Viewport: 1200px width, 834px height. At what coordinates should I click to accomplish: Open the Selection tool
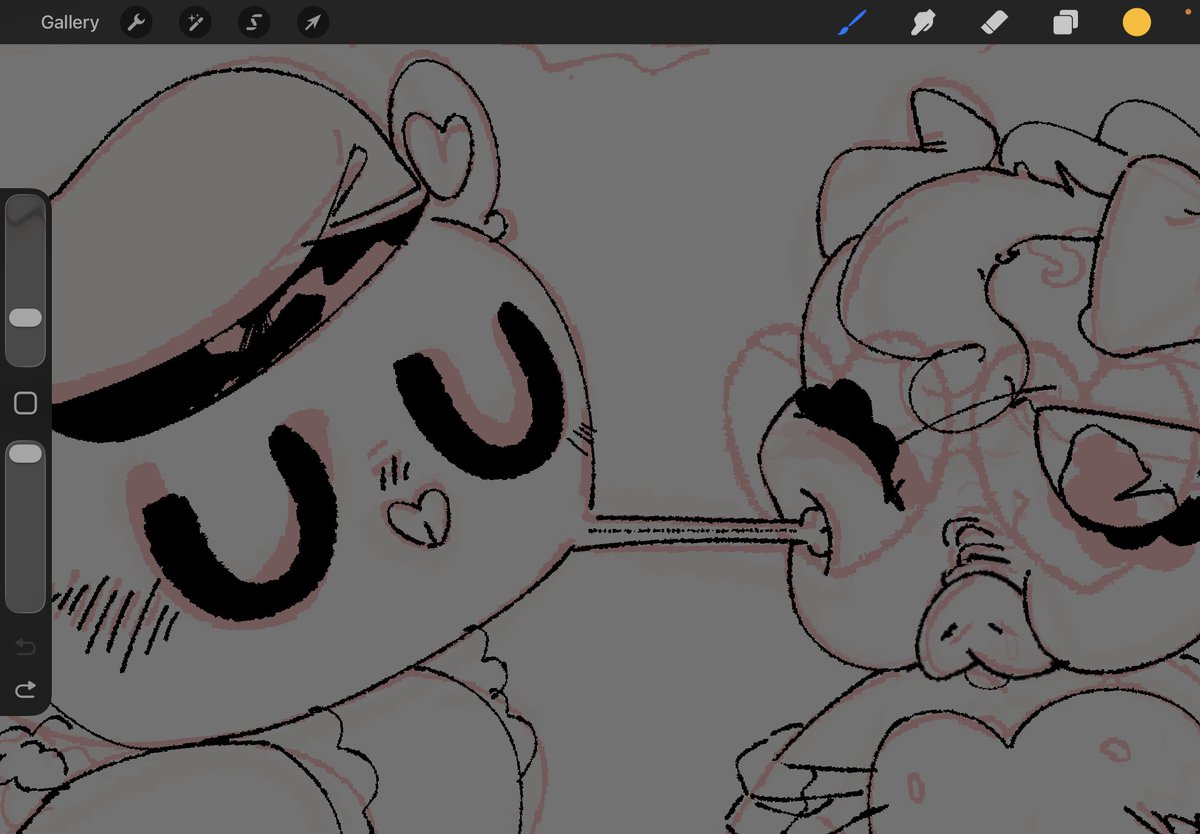point(254,22)
